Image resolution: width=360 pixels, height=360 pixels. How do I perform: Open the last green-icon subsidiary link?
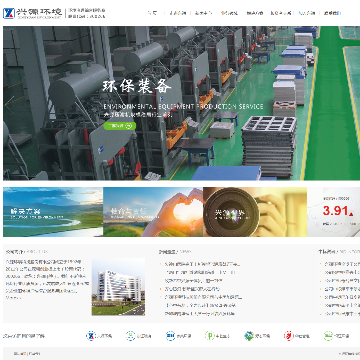(x=336, y=336)
